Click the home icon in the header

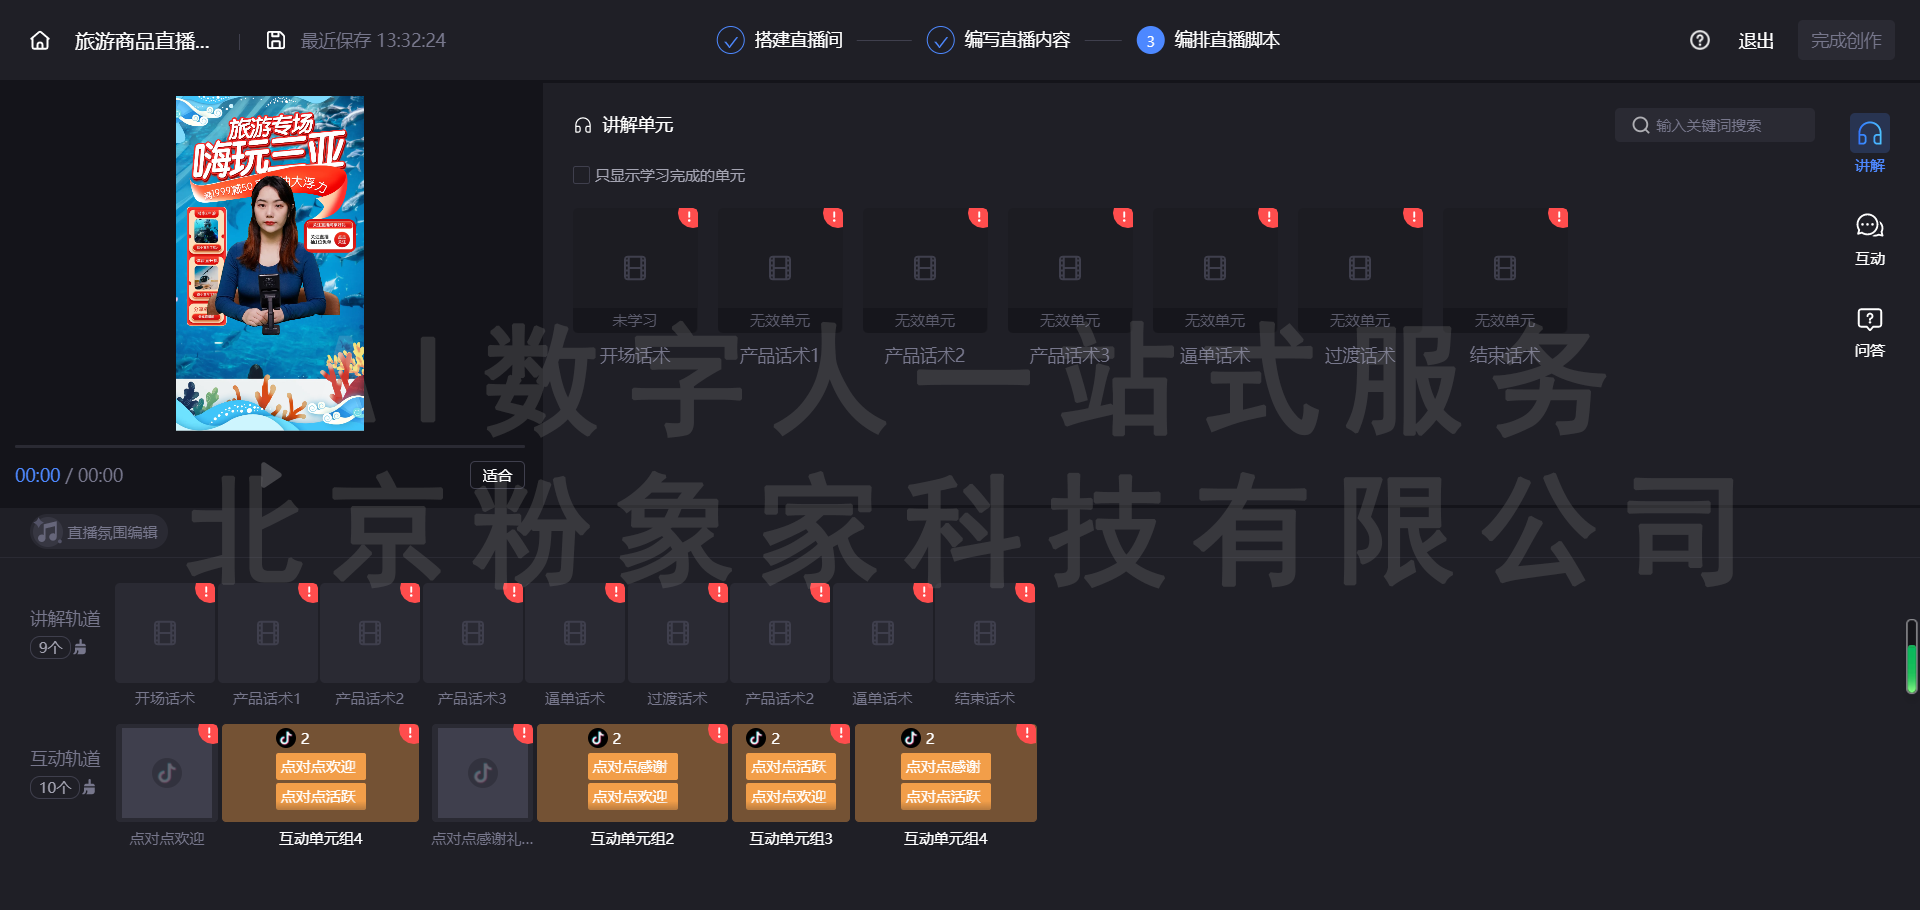click(40, 41)
